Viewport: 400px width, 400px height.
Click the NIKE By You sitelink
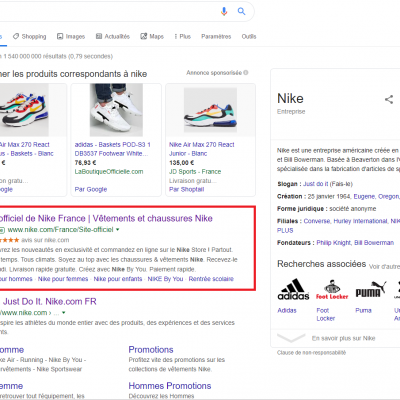165,279
